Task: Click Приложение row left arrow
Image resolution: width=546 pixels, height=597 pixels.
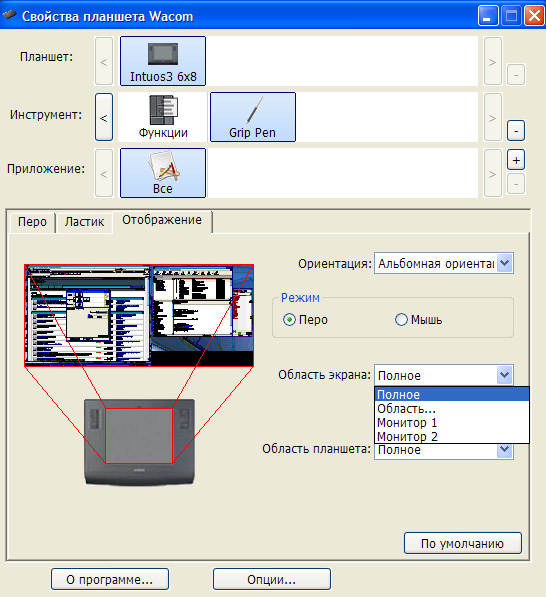Action: 104,173
